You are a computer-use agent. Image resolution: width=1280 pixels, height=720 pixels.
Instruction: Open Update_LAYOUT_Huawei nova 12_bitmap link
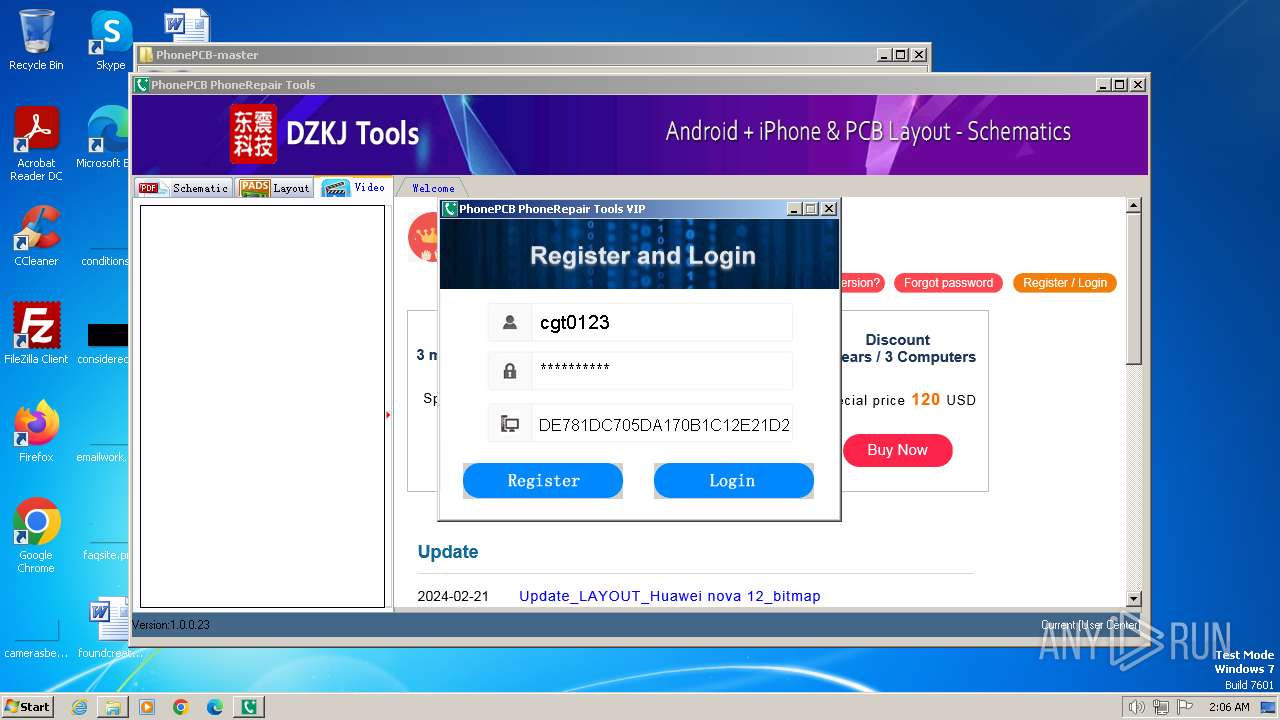669,596
